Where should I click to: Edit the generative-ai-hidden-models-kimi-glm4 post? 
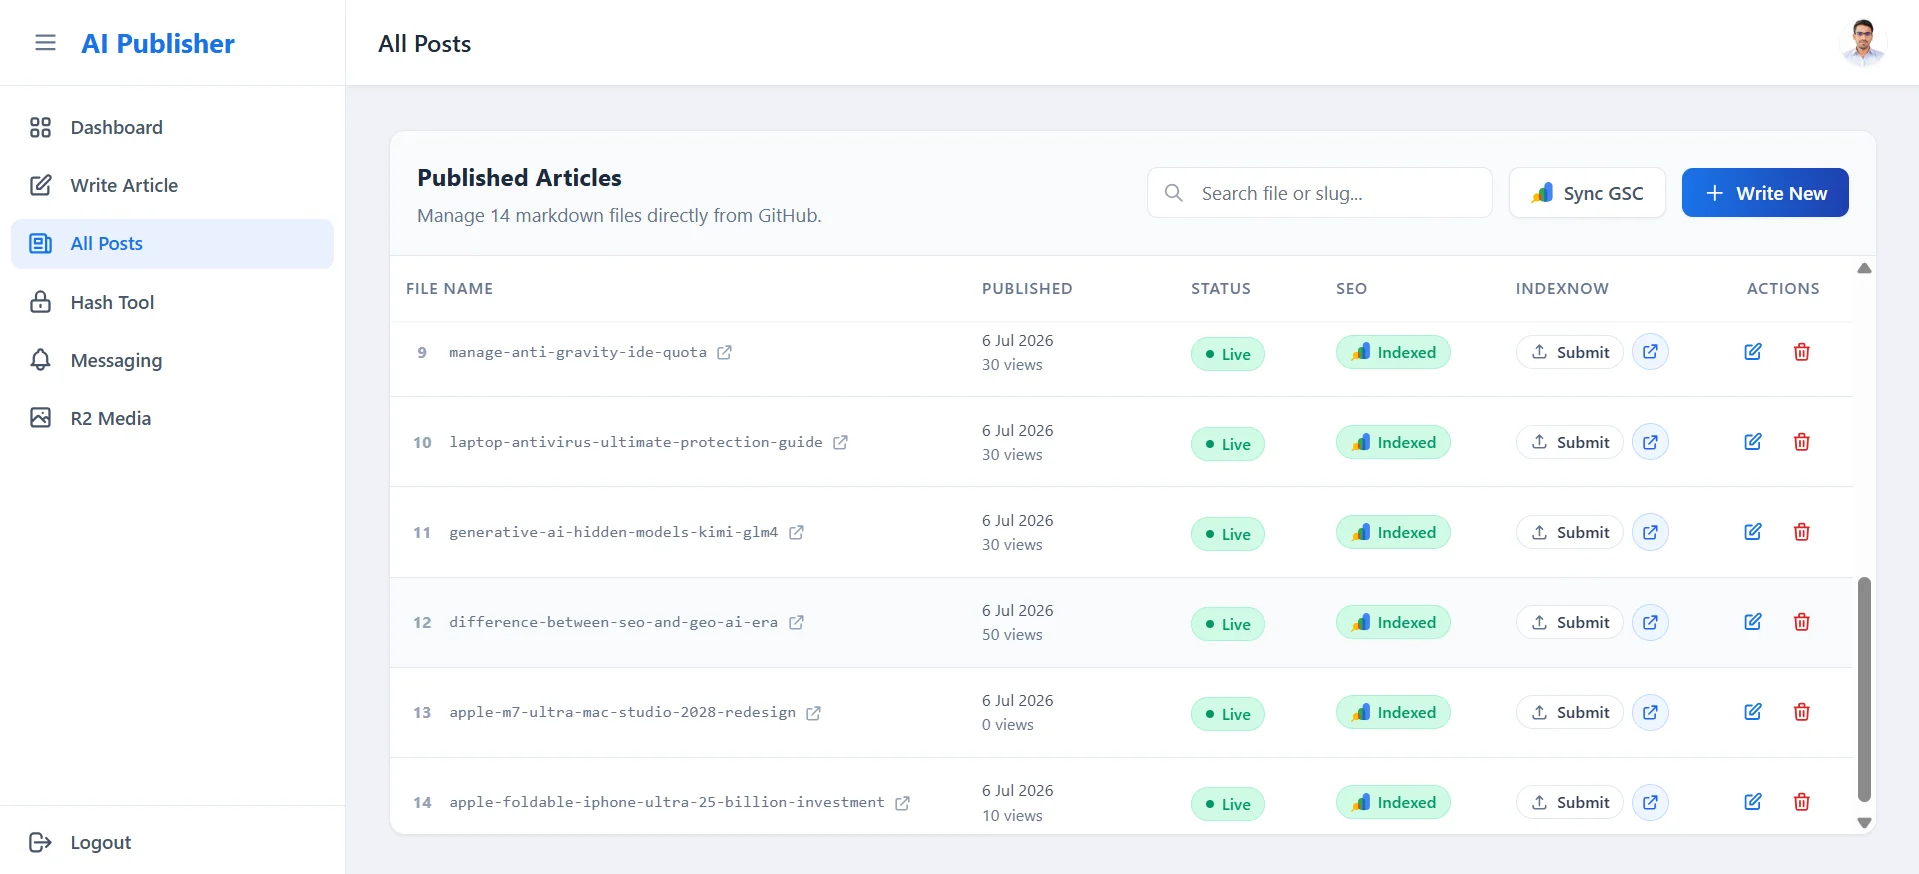(x=1753, y=532)
